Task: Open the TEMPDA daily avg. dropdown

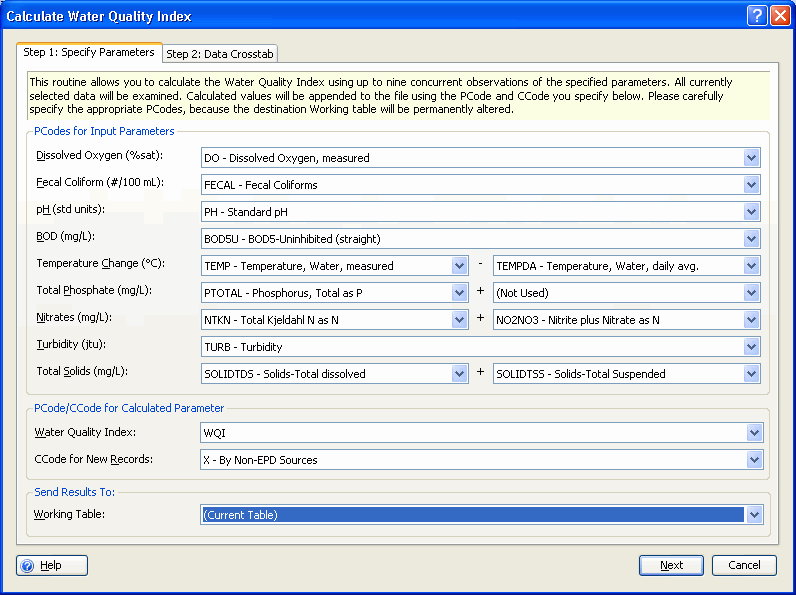Action: (x=752, y=266)
